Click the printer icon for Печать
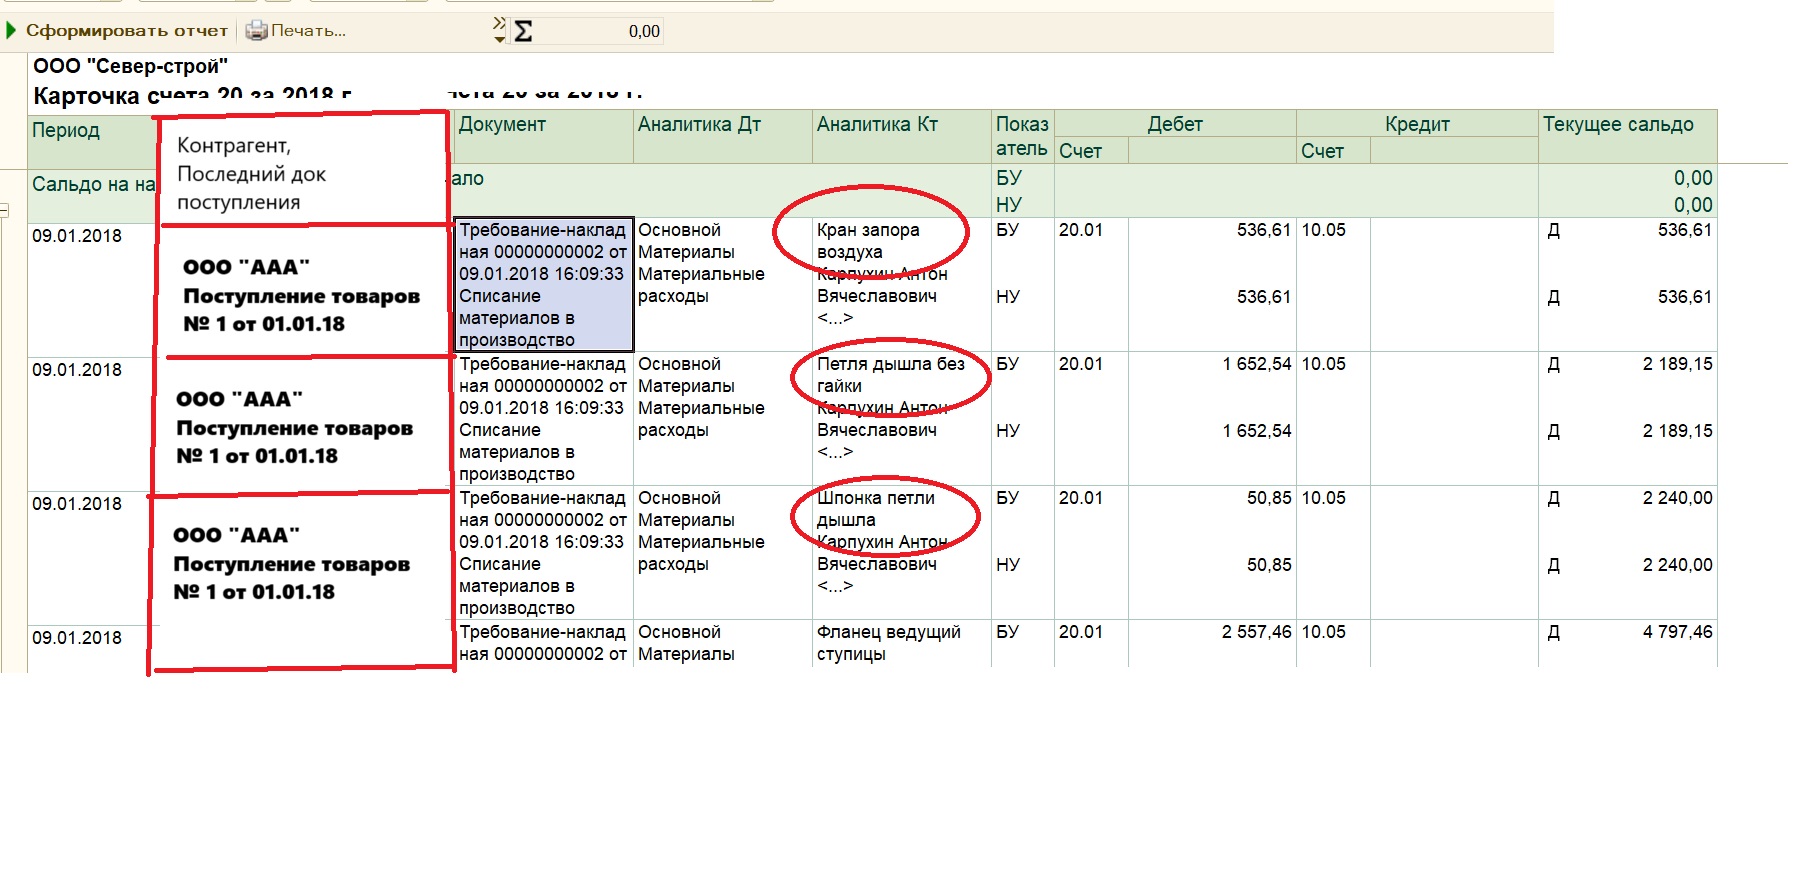Image resolution: width=1819 pixels, height=896 pixels. tap(257, 31)
